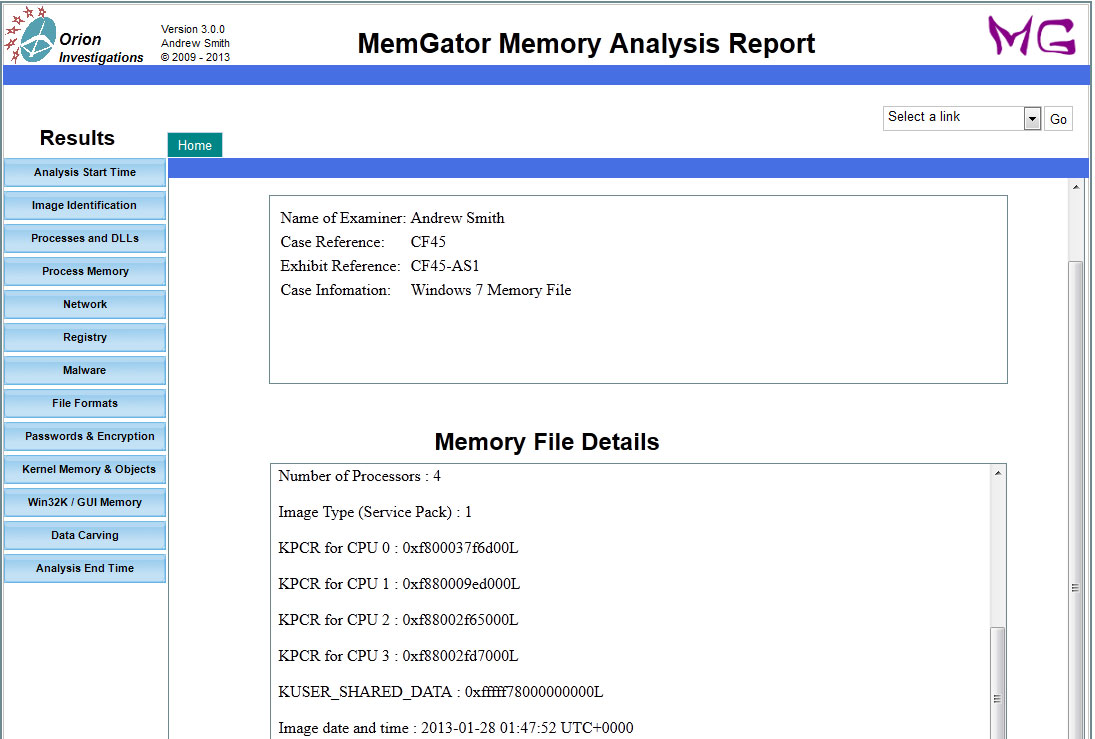Click the KPCR for CPU 2 address

pos(460,620)
